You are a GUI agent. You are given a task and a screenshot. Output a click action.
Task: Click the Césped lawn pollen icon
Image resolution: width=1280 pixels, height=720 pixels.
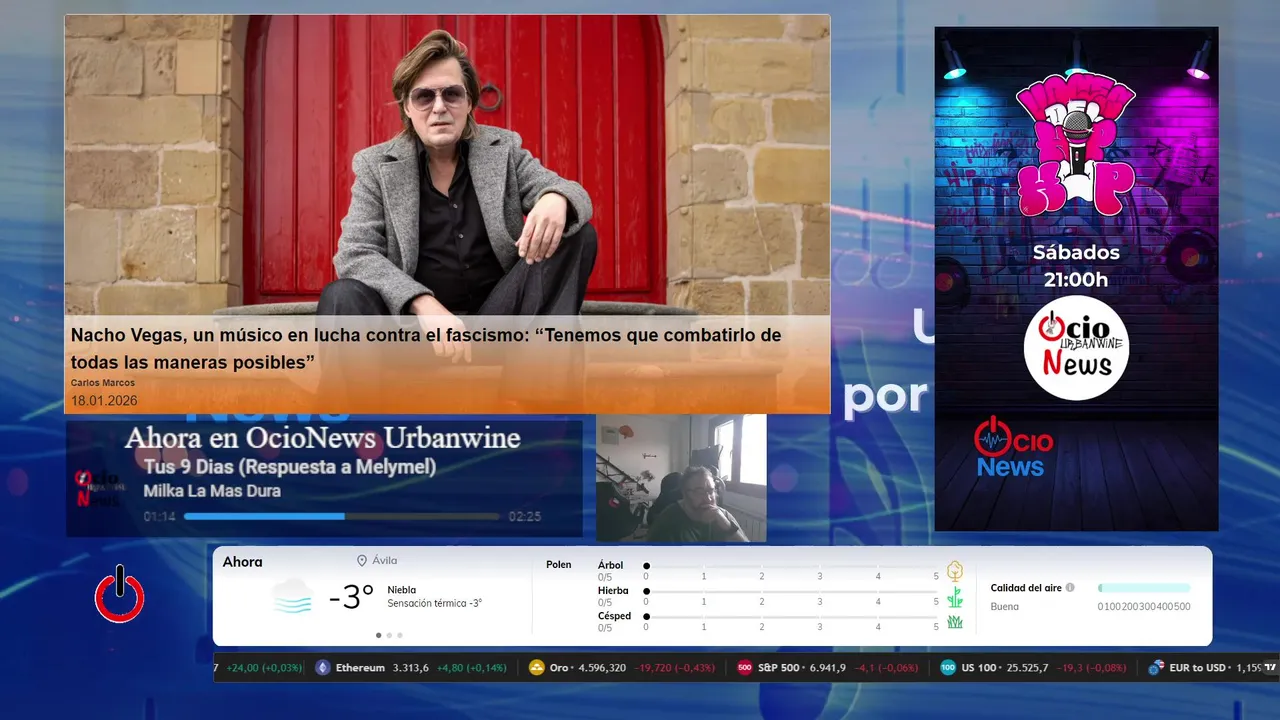point(955,622)
